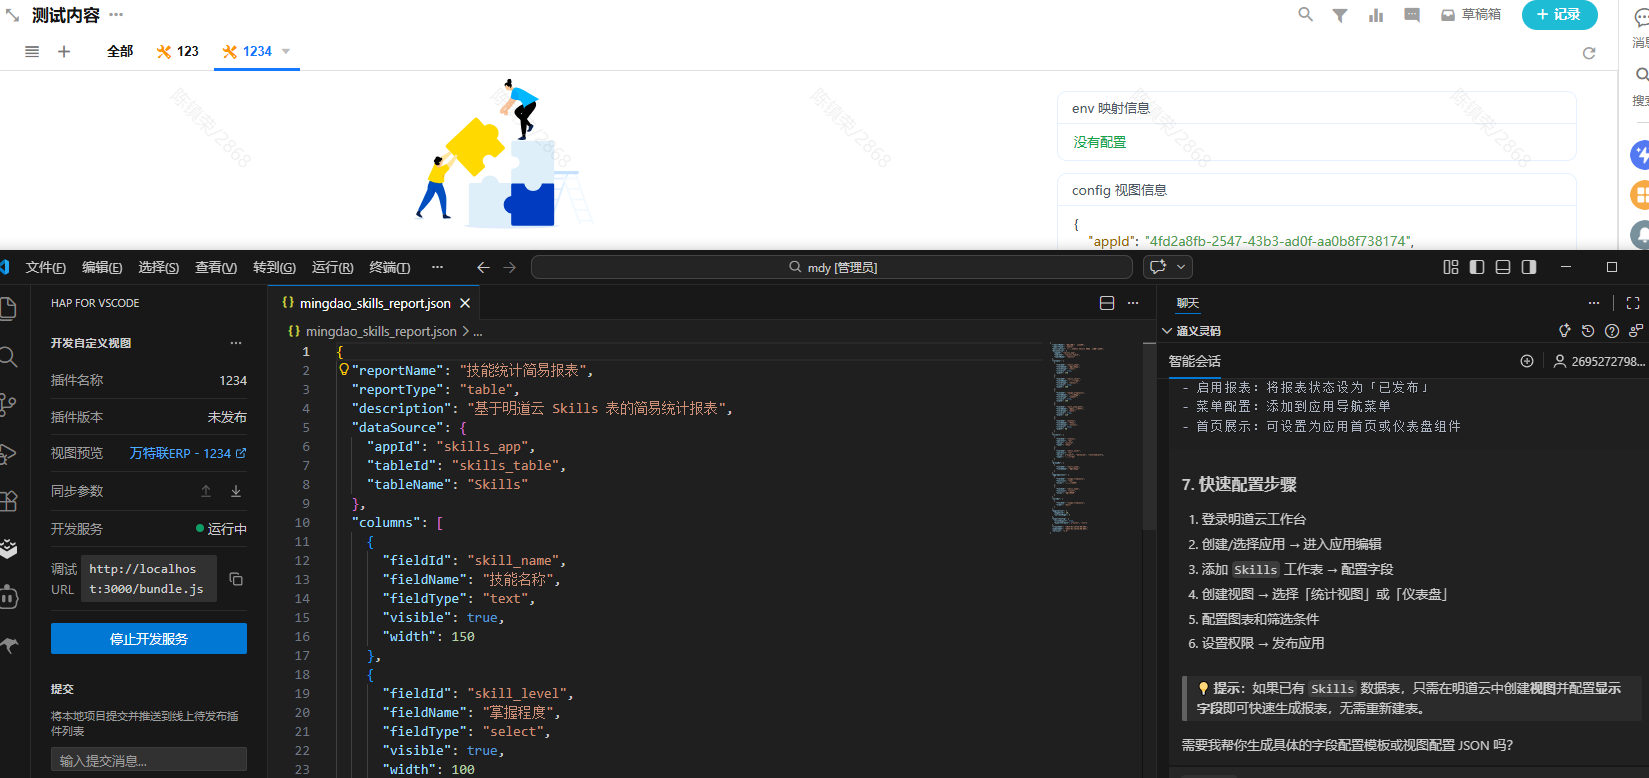Collapse the 通义灵码 section chevron
The height and width of the screenshot is (778, 1649).
[1167, 331]
